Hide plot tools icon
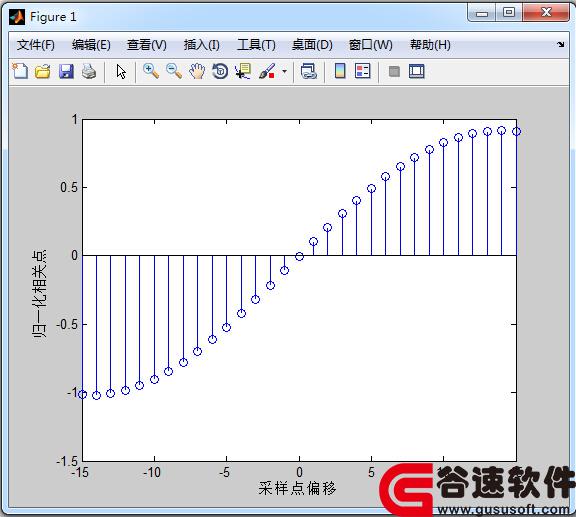576x517 pixels. [394, 71]
